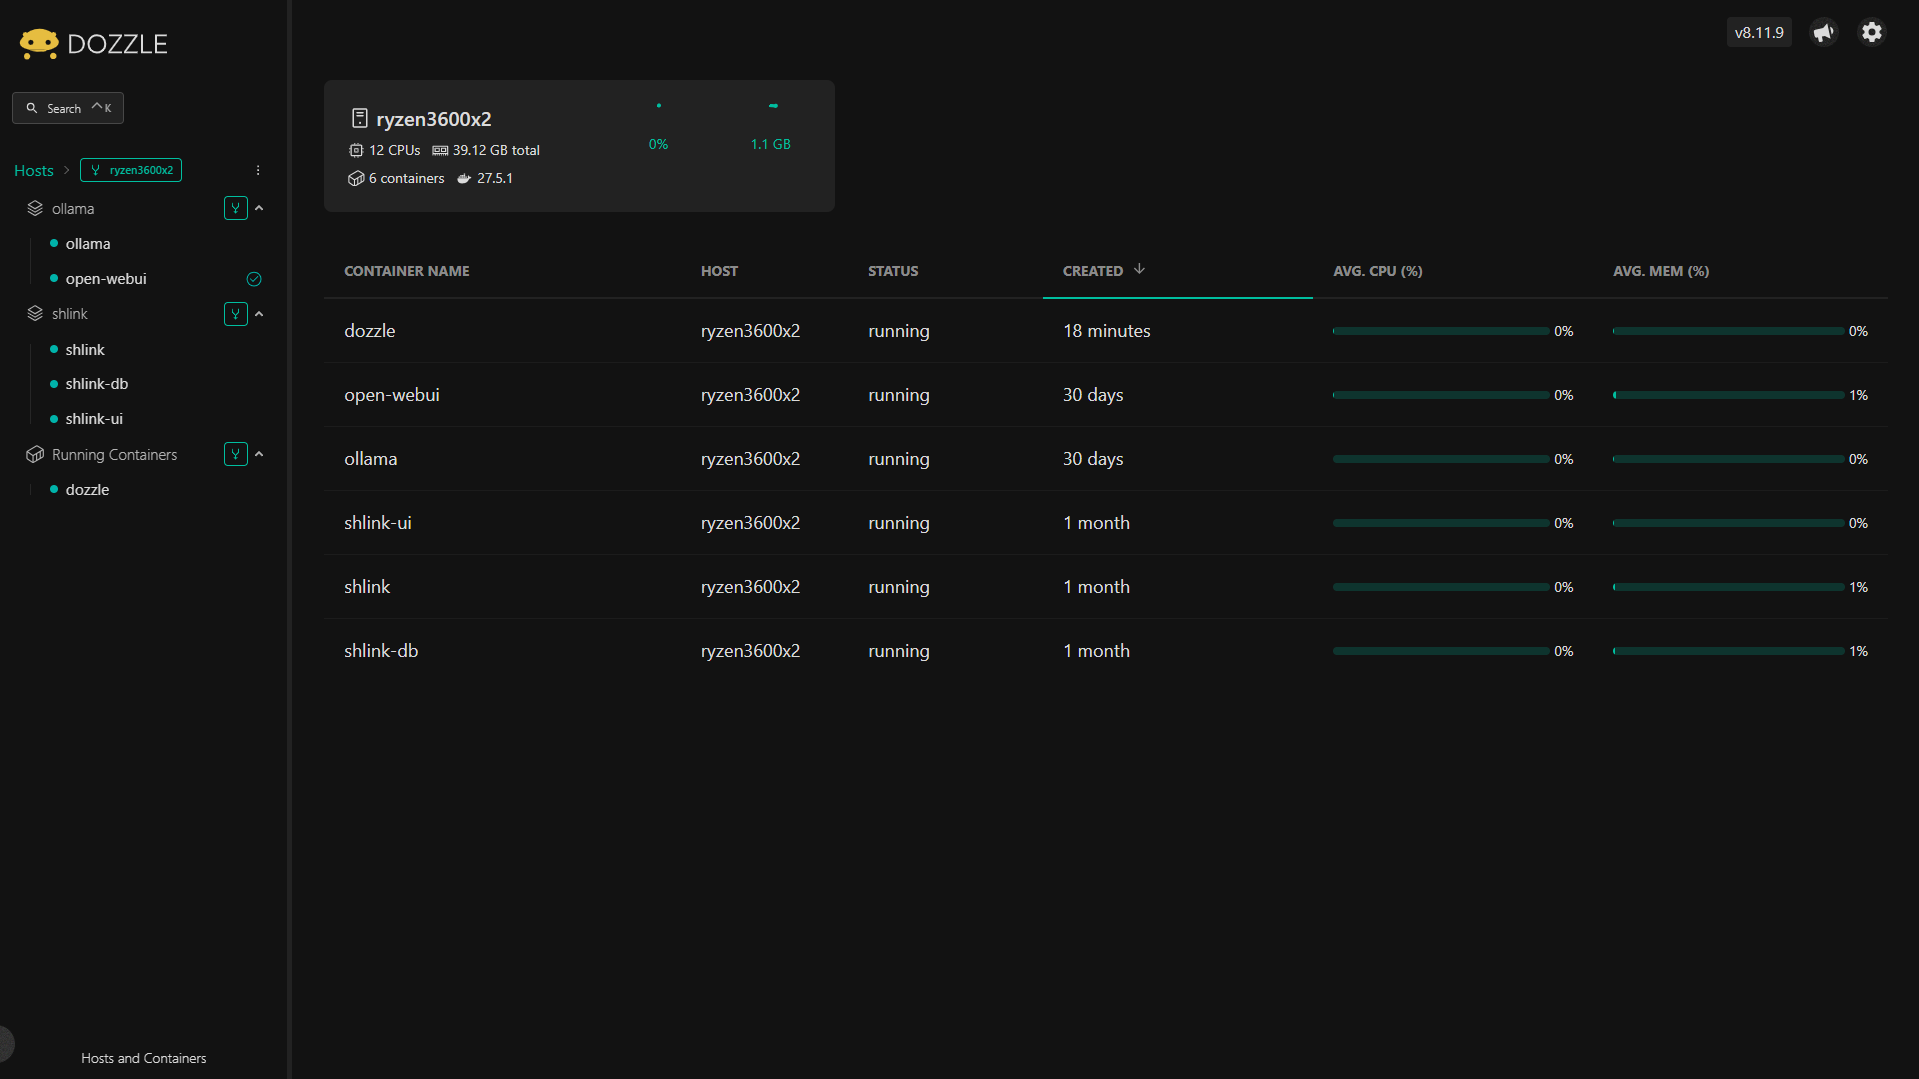Click the shlink row host ryzen3600x2
Viewport: 1919px width, 1079px height.
point(750,587)
